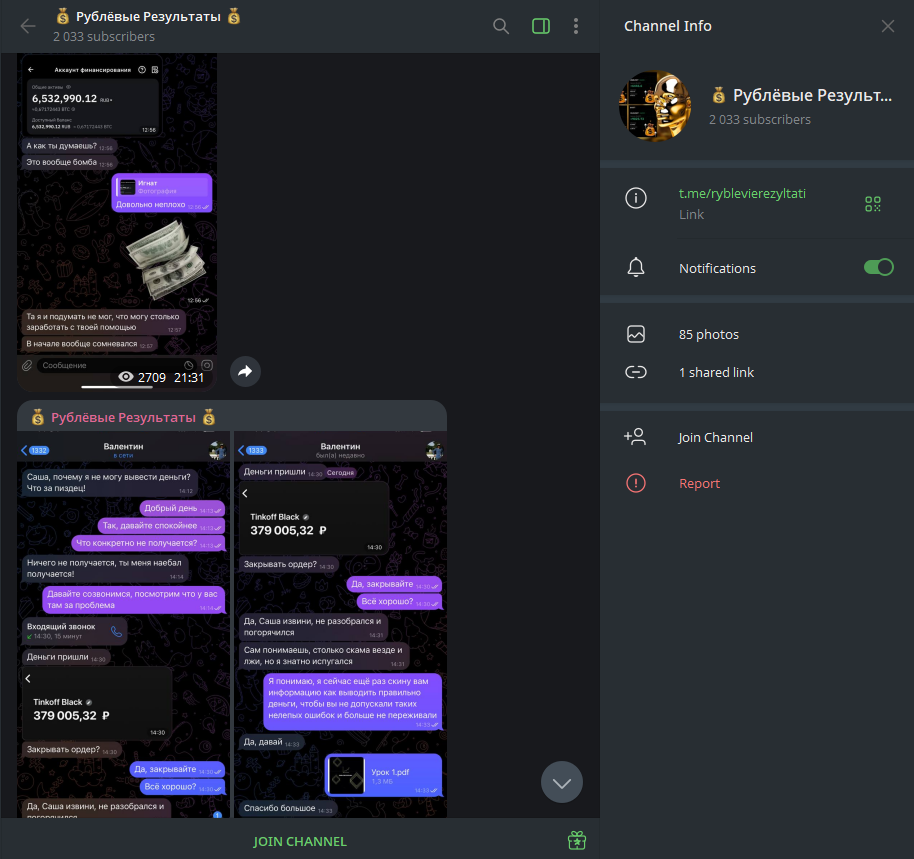914x859 pixels.
Task: Click the back arrow in chat header
Action: tap(28, 26)
